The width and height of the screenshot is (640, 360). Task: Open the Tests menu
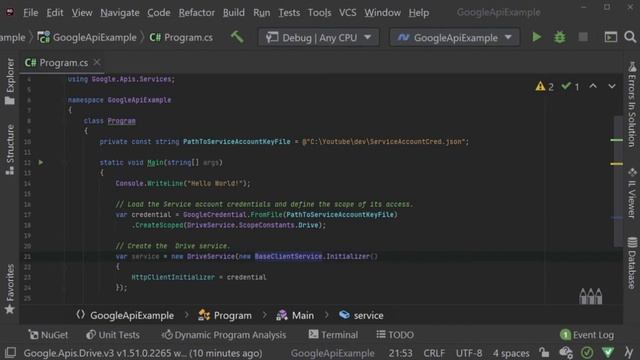[x=289, y=13]
